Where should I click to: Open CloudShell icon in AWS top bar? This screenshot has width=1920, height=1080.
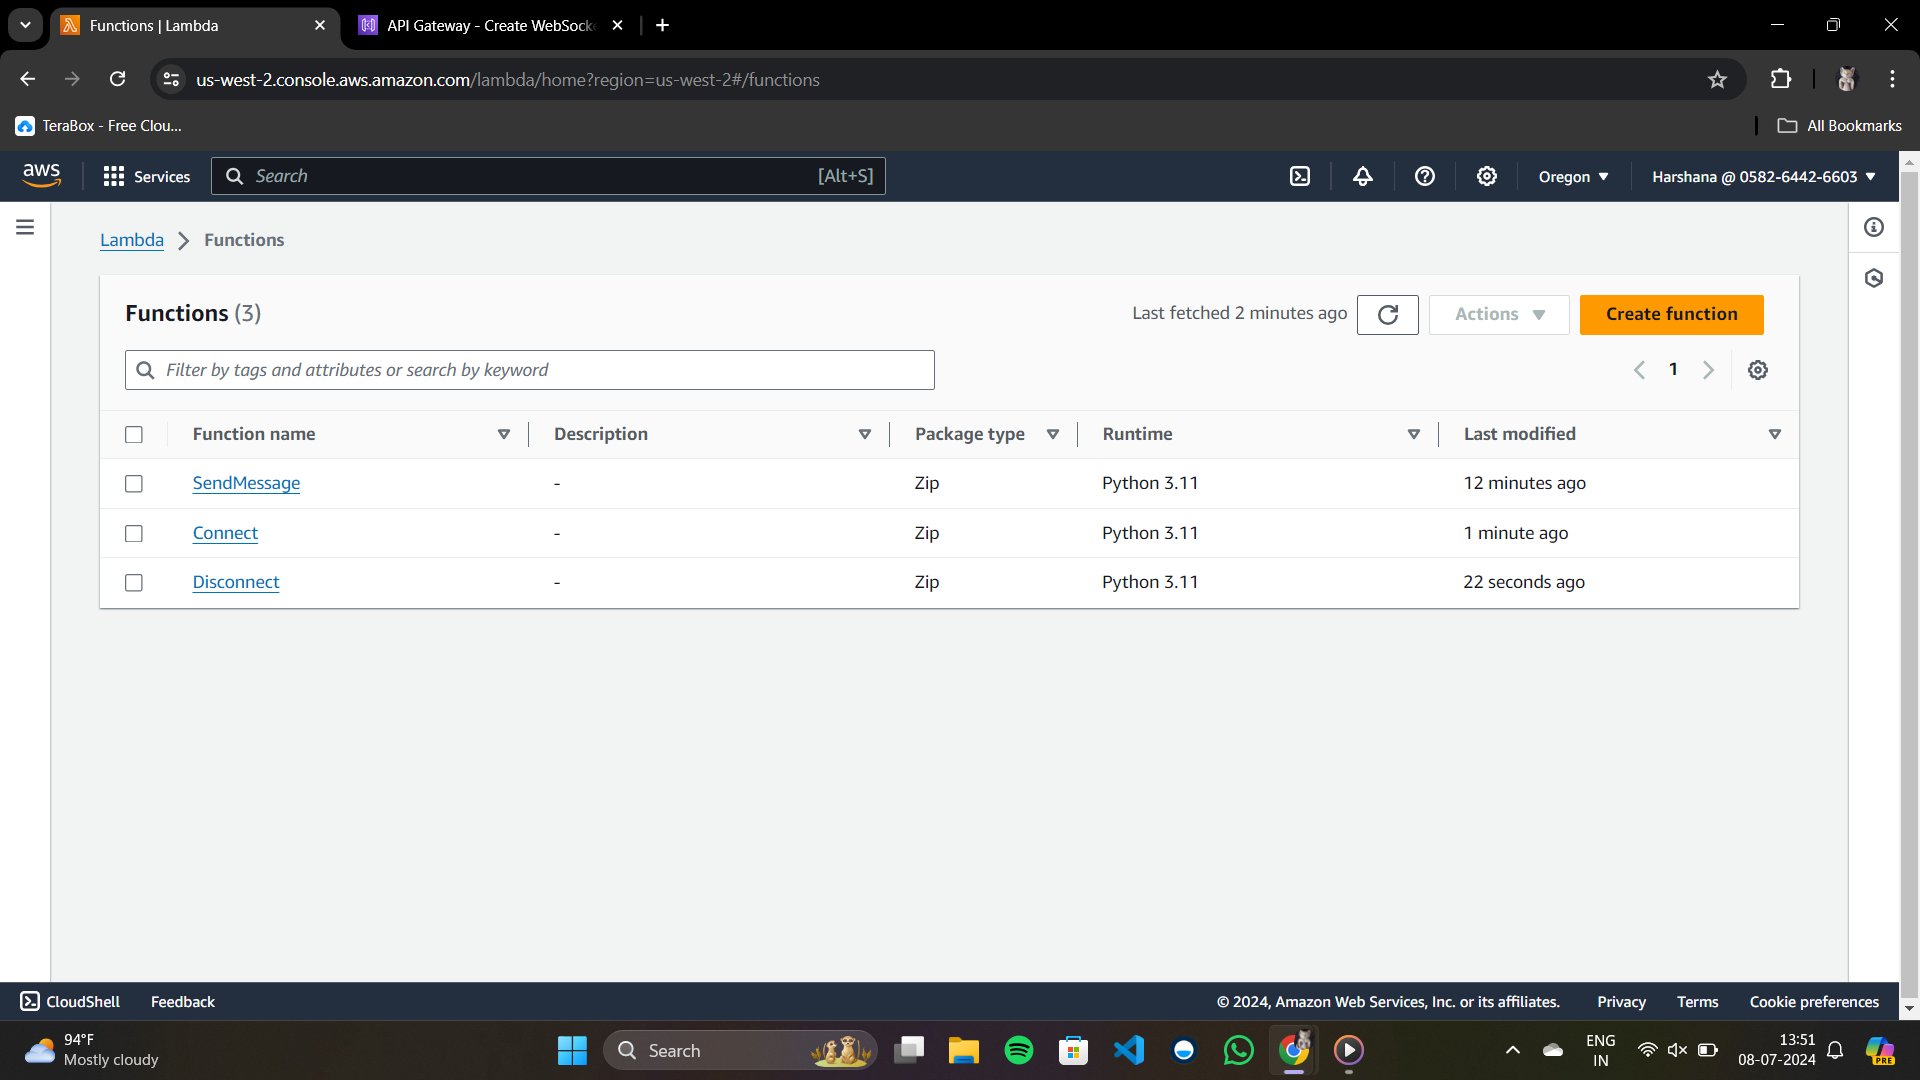(x=1299, y=176)
